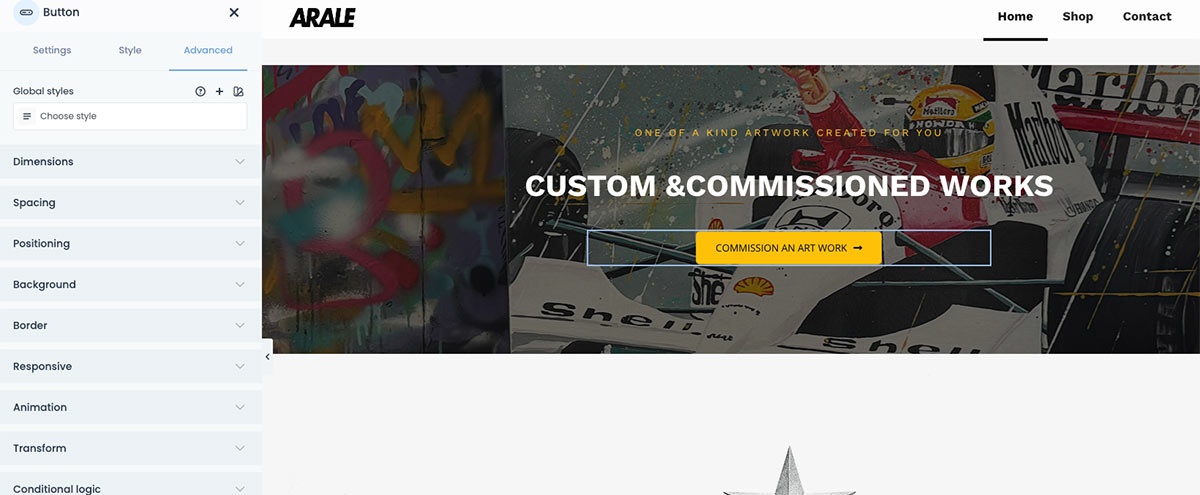Screen dimensions: 1200x495
Task: Expand the Animation section
Action: 131,408
